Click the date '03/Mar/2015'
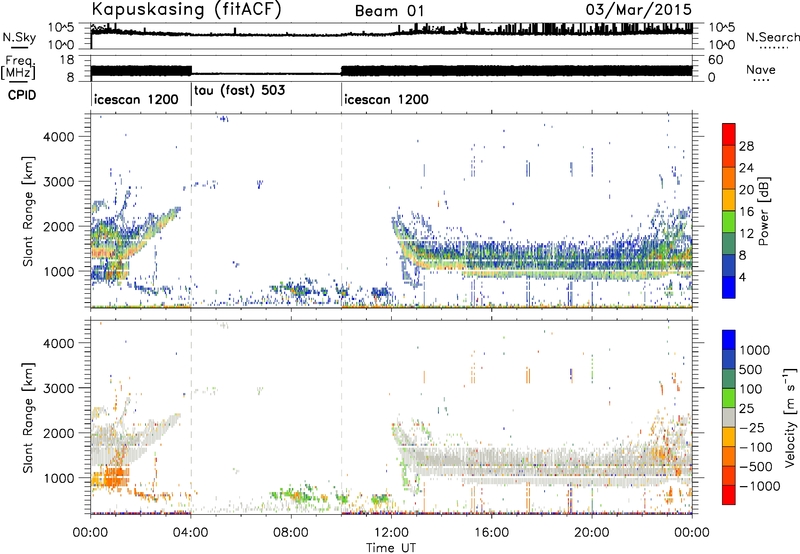Screen dimensions: 800x554 coord(638,9)
